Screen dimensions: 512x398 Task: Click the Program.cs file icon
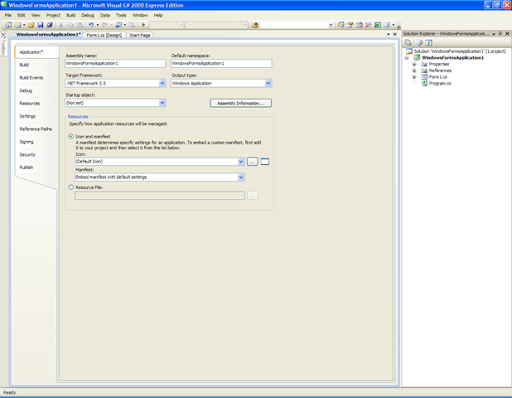[x=425, y=83]
